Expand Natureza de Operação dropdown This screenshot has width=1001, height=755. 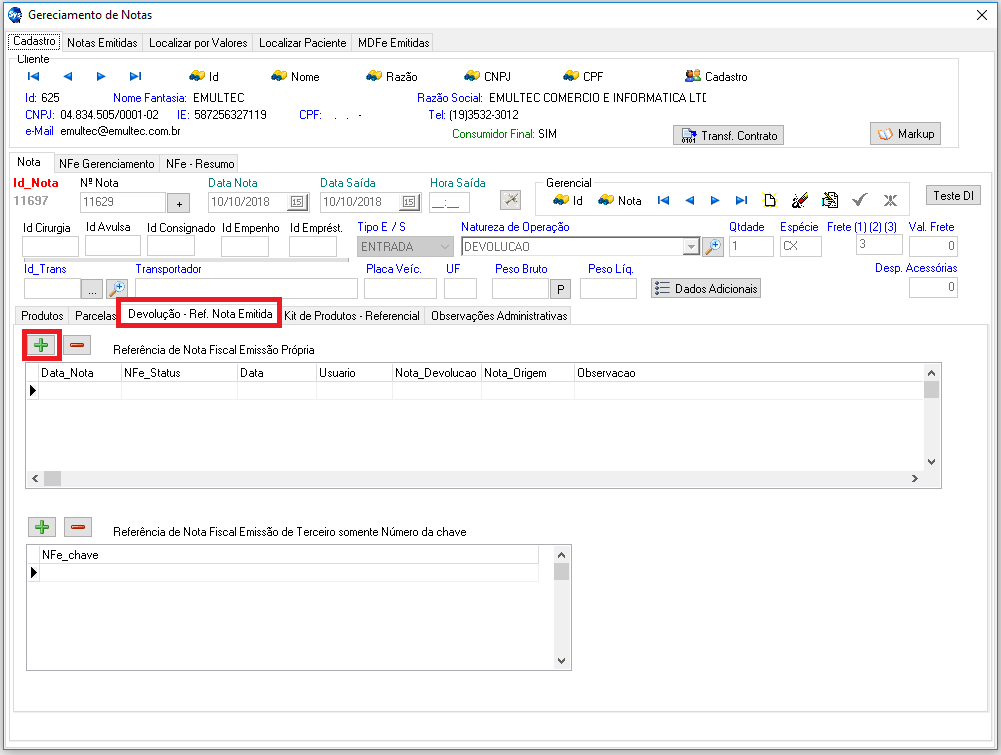[690, 247]
